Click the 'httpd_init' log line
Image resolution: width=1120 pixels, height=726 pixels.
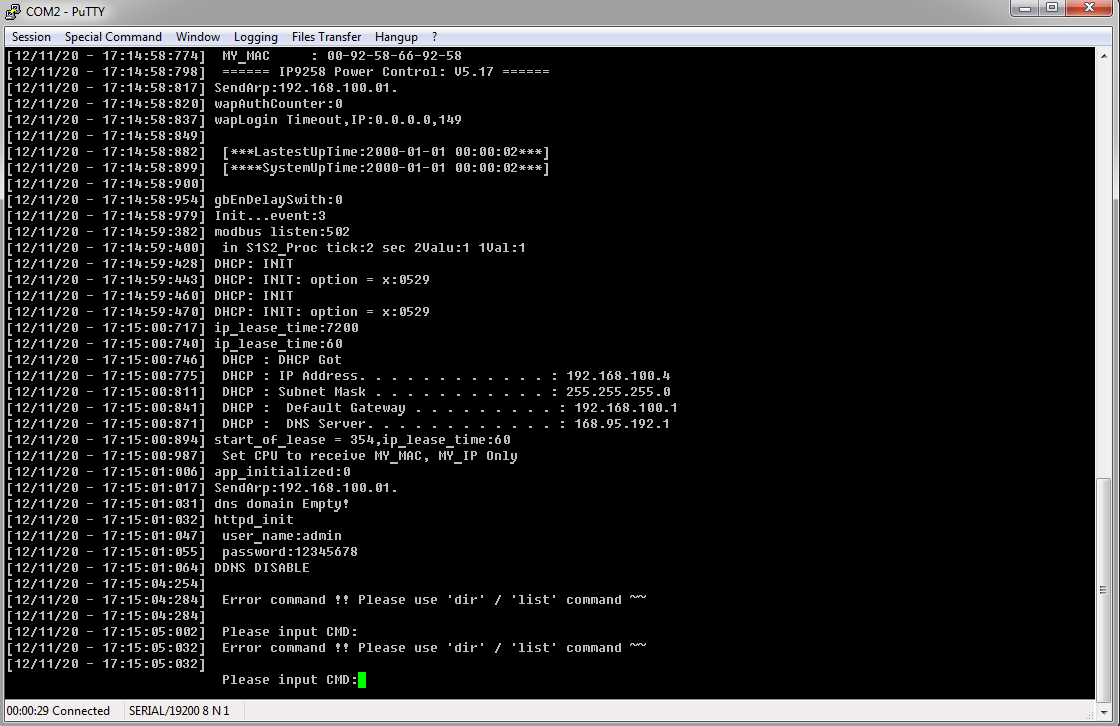pos(254,519)
